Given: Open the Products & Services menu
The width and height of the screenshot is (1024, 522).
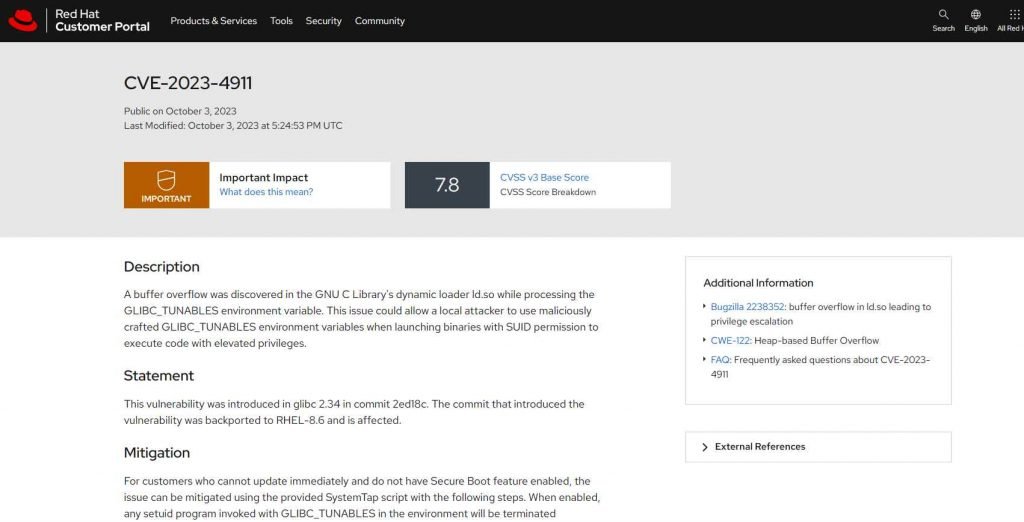Looking at the screenshot, I should (x=214, y=21).
